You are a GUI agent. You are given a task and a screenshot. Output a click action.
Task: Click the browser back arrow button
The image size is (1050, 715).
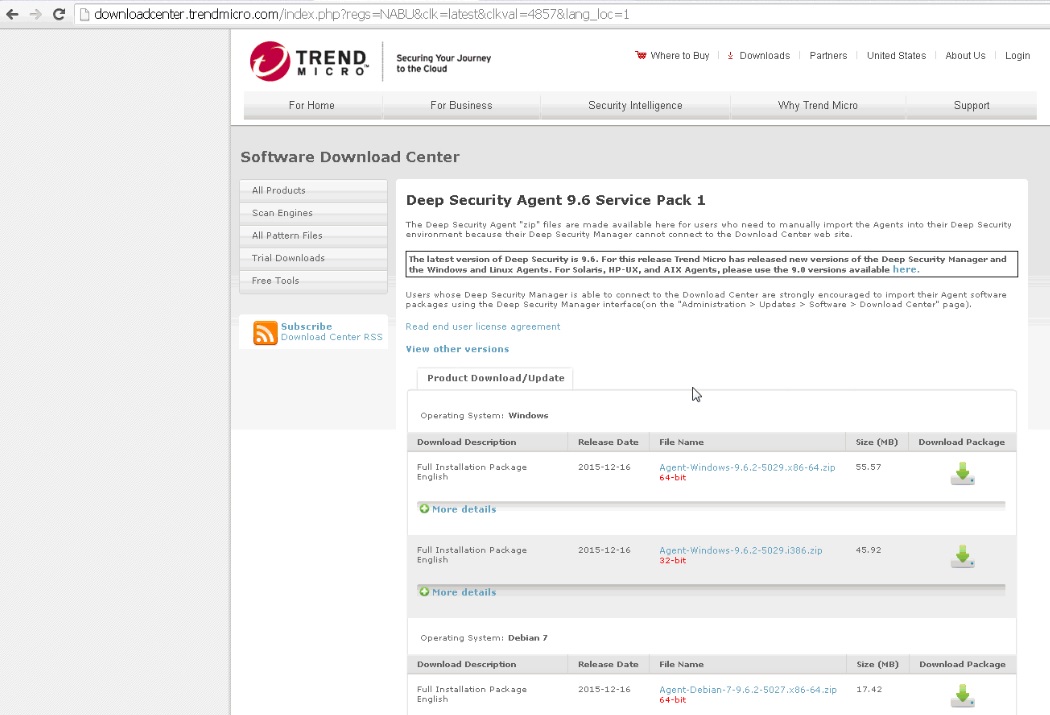[x=12, y=14]
